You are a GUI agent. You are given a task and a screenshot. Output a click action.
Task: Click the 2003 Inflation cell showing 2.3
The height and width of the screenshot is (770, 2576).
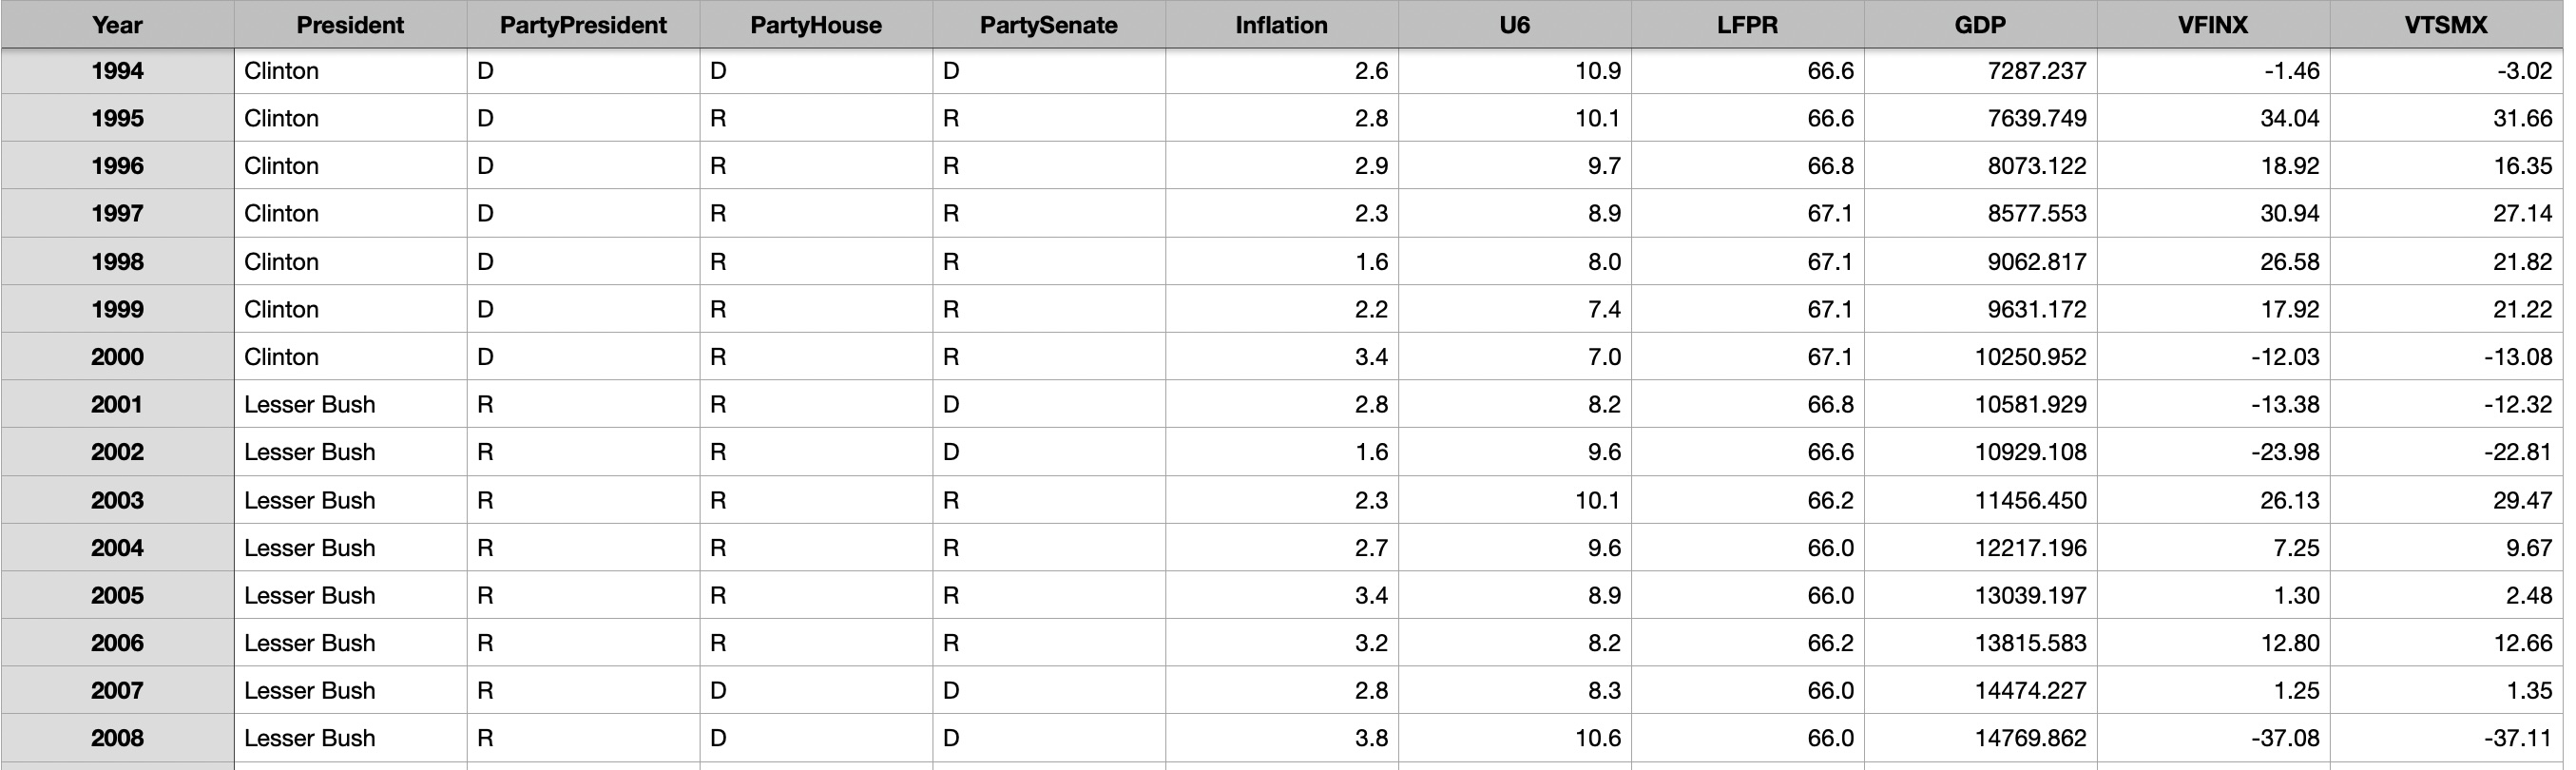pyautogui.click(x=1282, y=500)
